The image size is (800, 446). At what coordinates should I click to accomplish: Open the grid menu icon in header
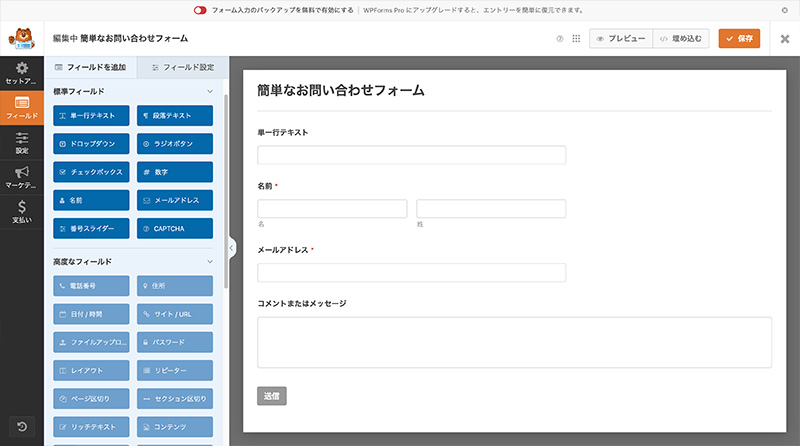(575, 39)
